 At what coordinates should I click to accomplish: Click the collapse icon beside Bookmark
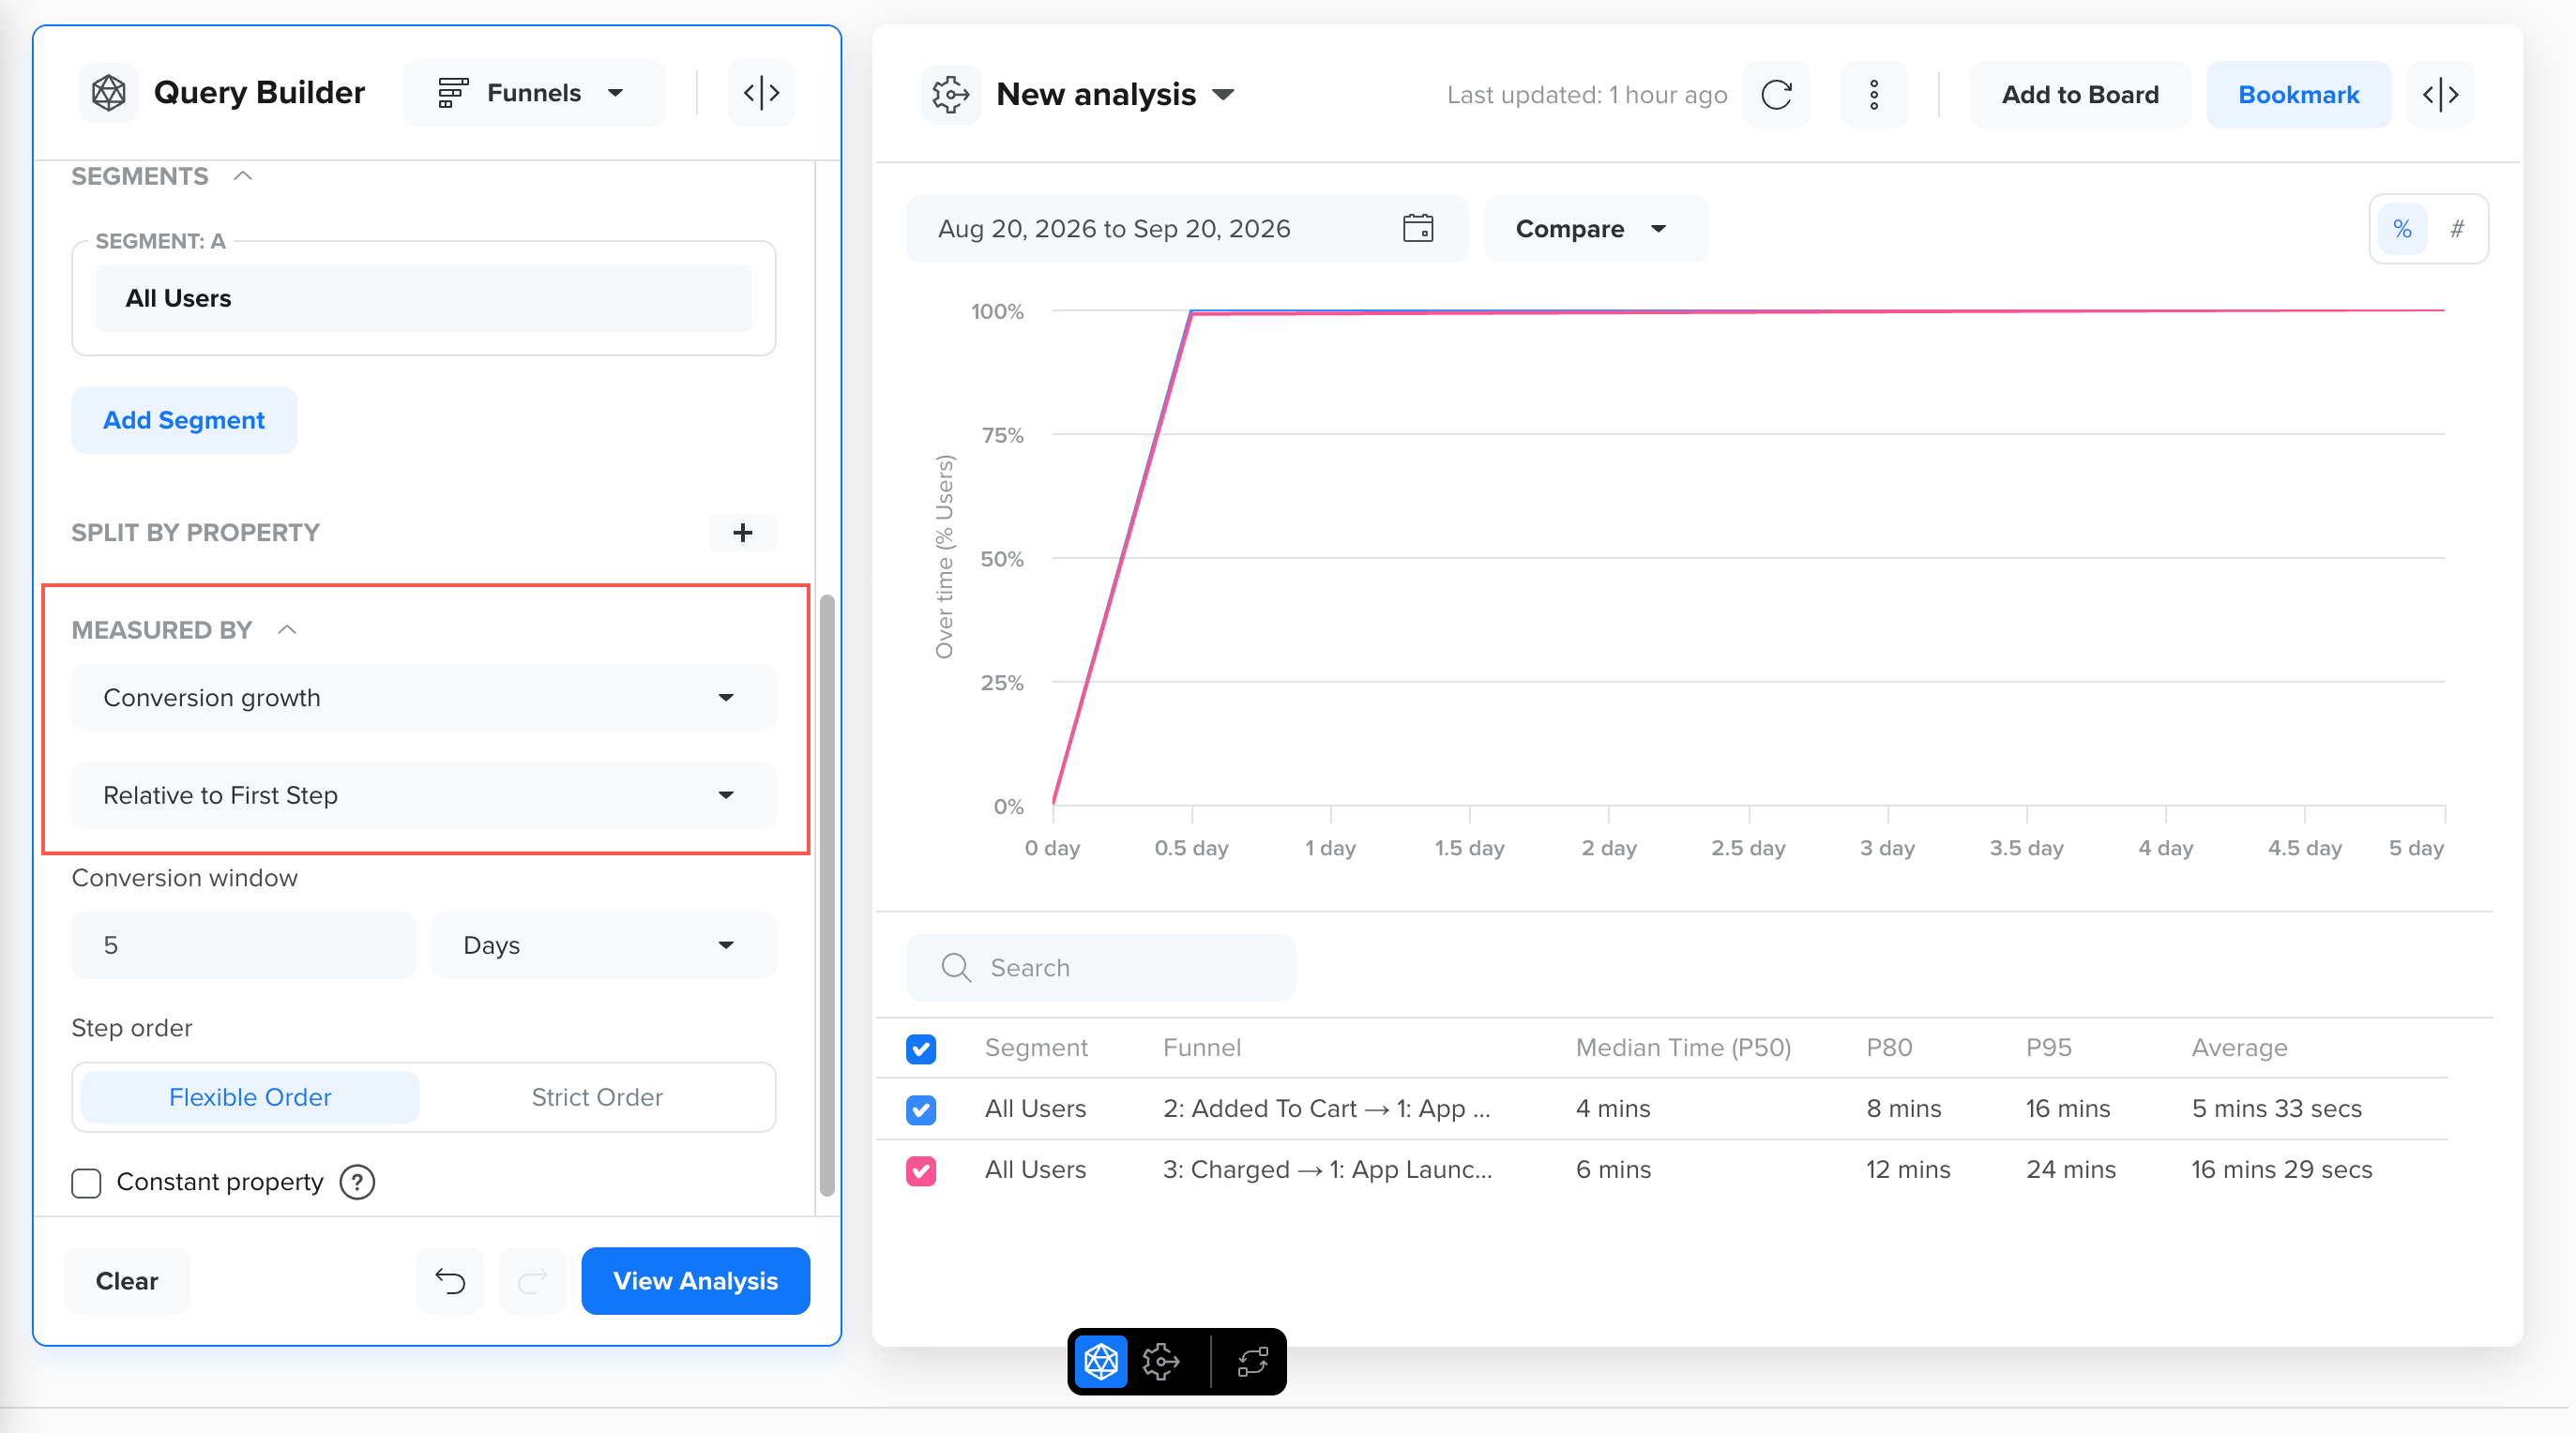(2440, 95)
